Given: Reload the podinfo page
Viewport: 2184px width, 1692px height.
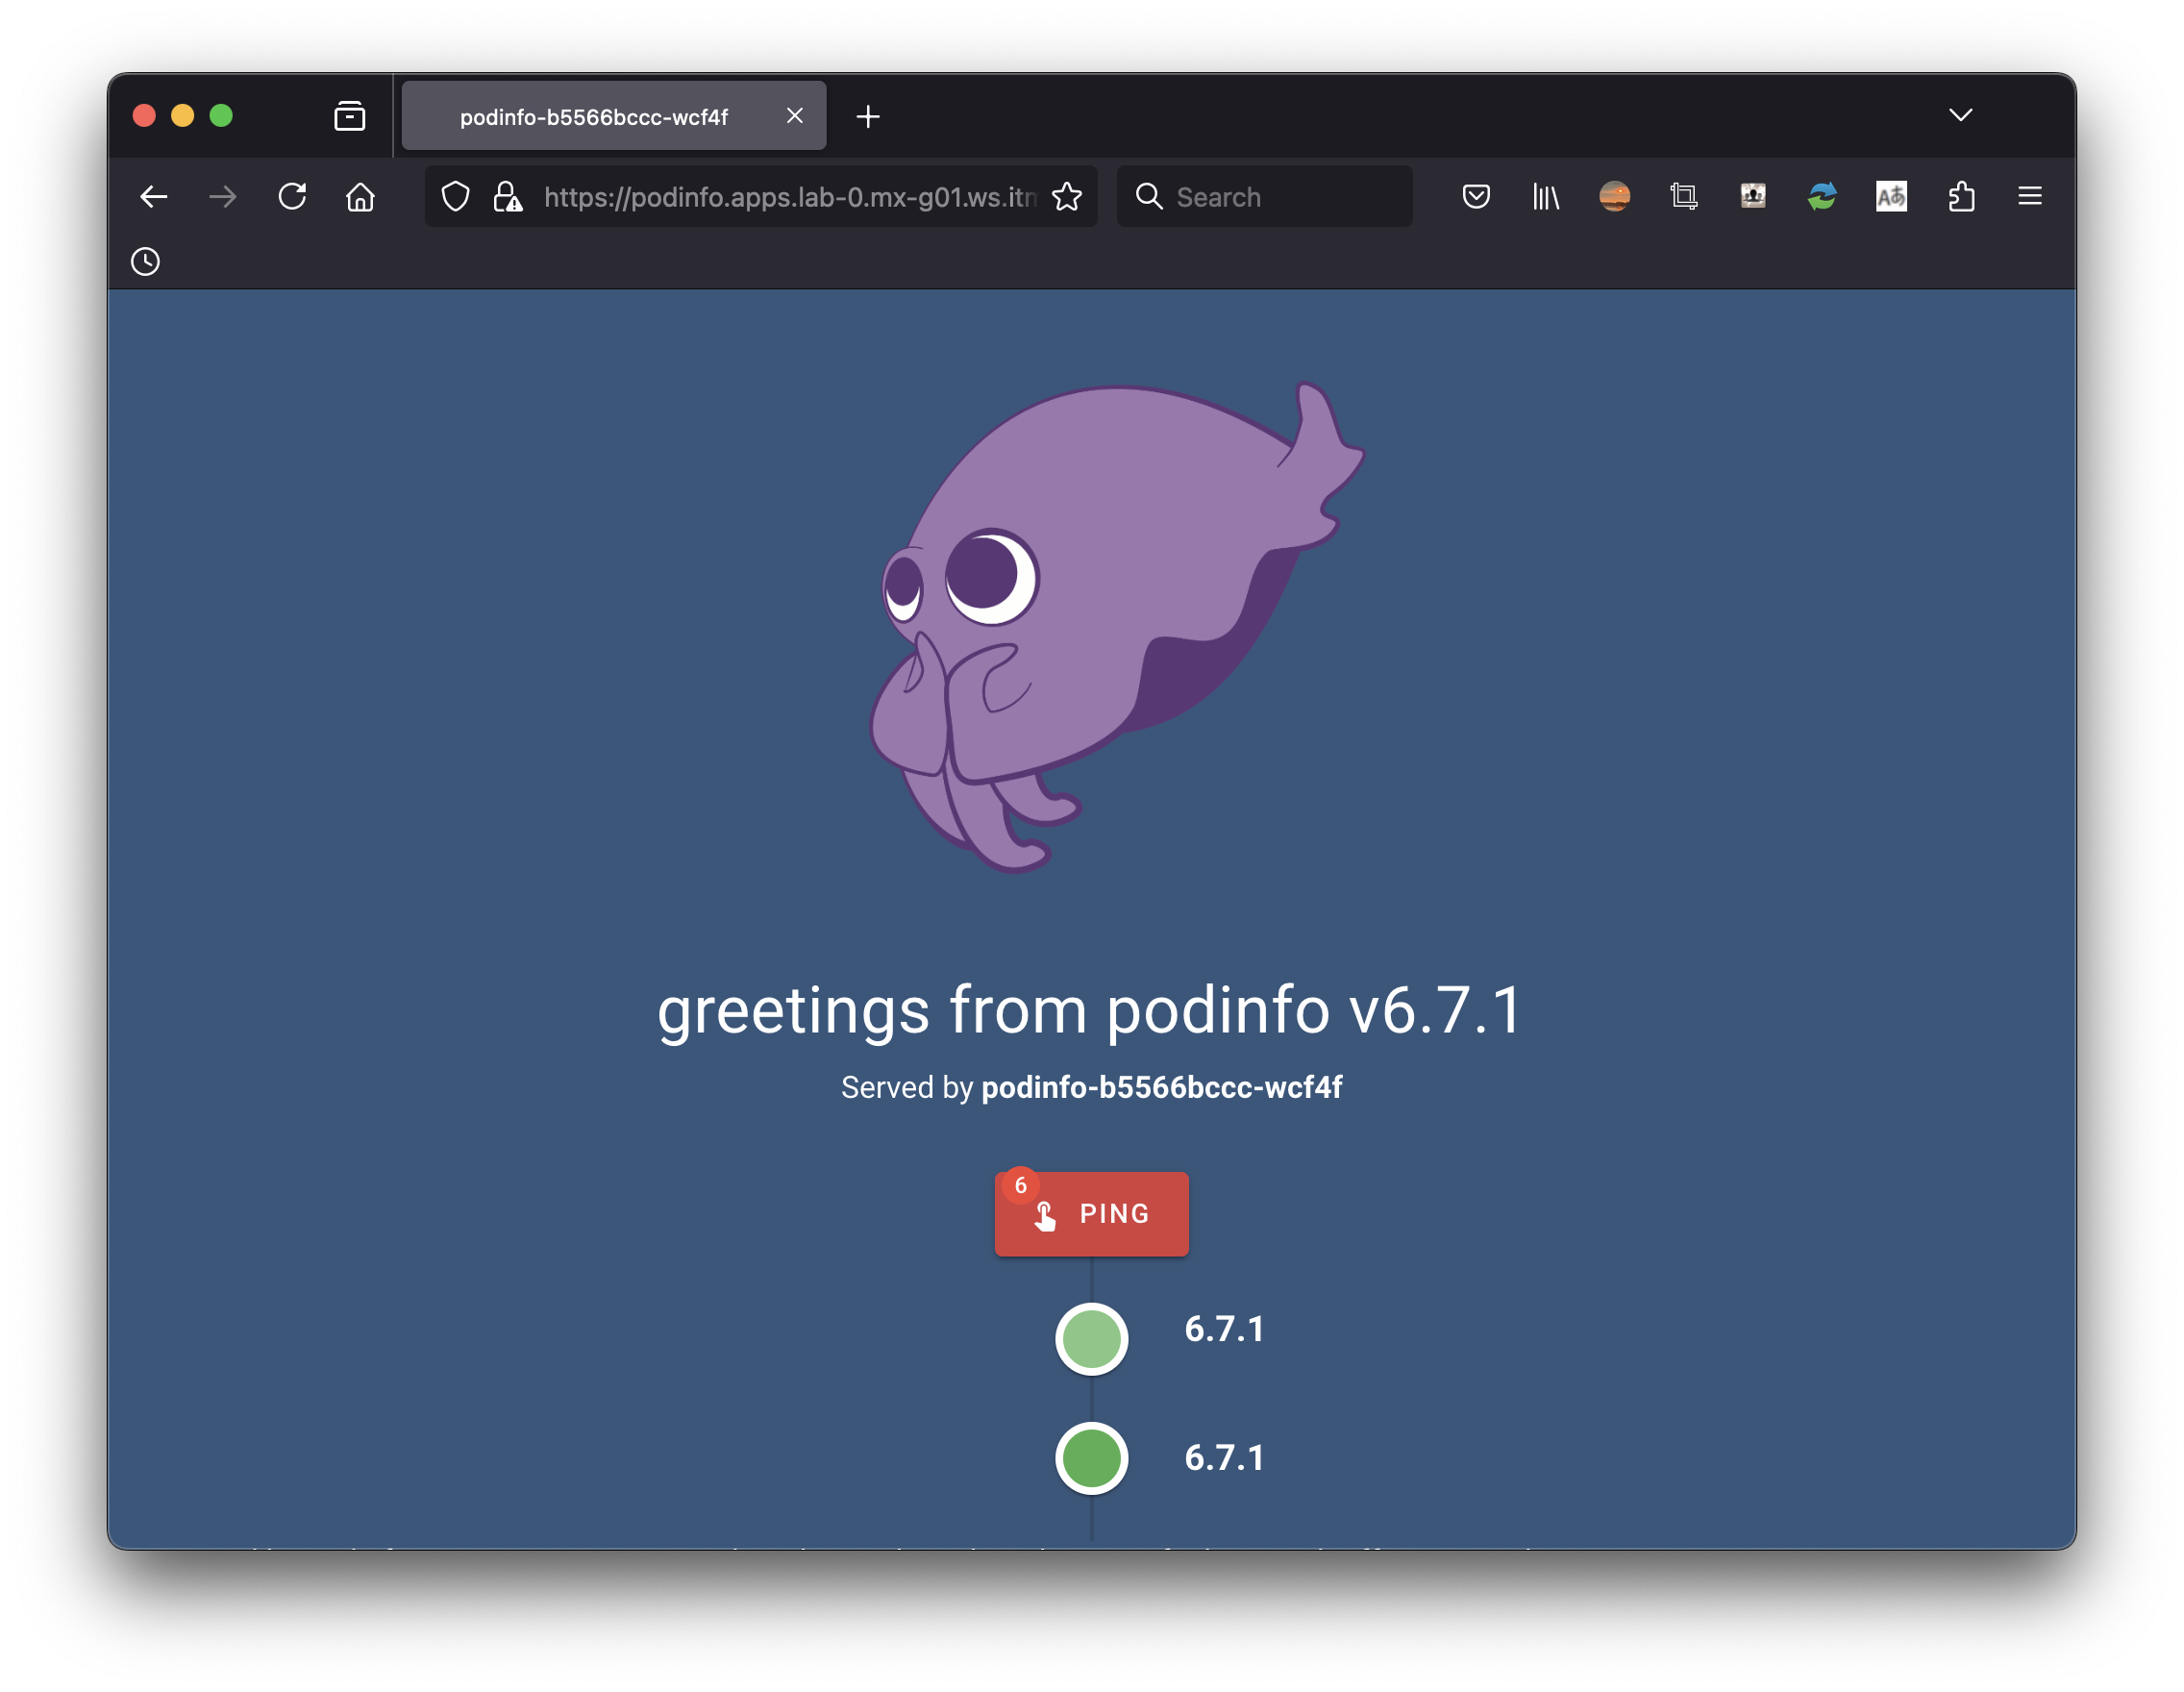Looking at the screenshot, I should click(x=292, y=197).
